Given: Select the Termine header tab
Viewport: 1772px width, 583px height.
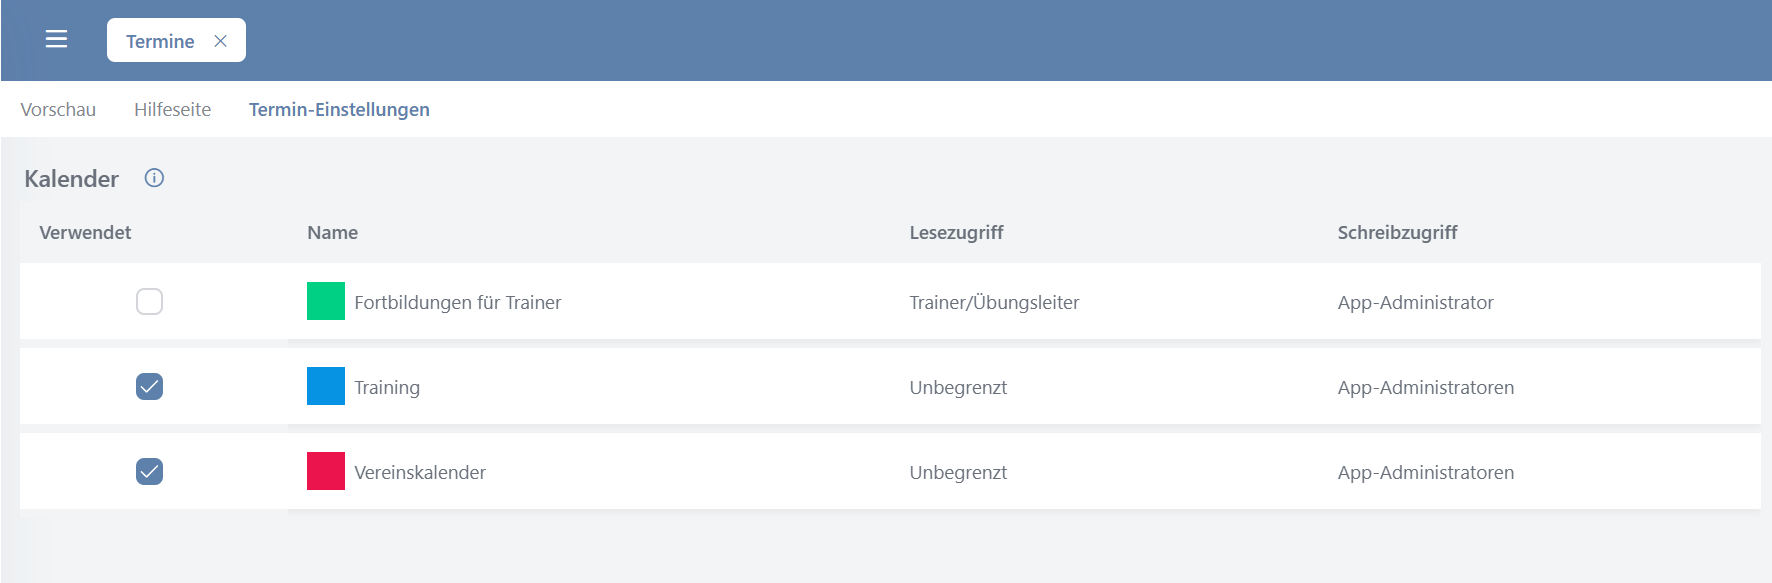Looking at the screenshot, I should (x=160, y=41).
